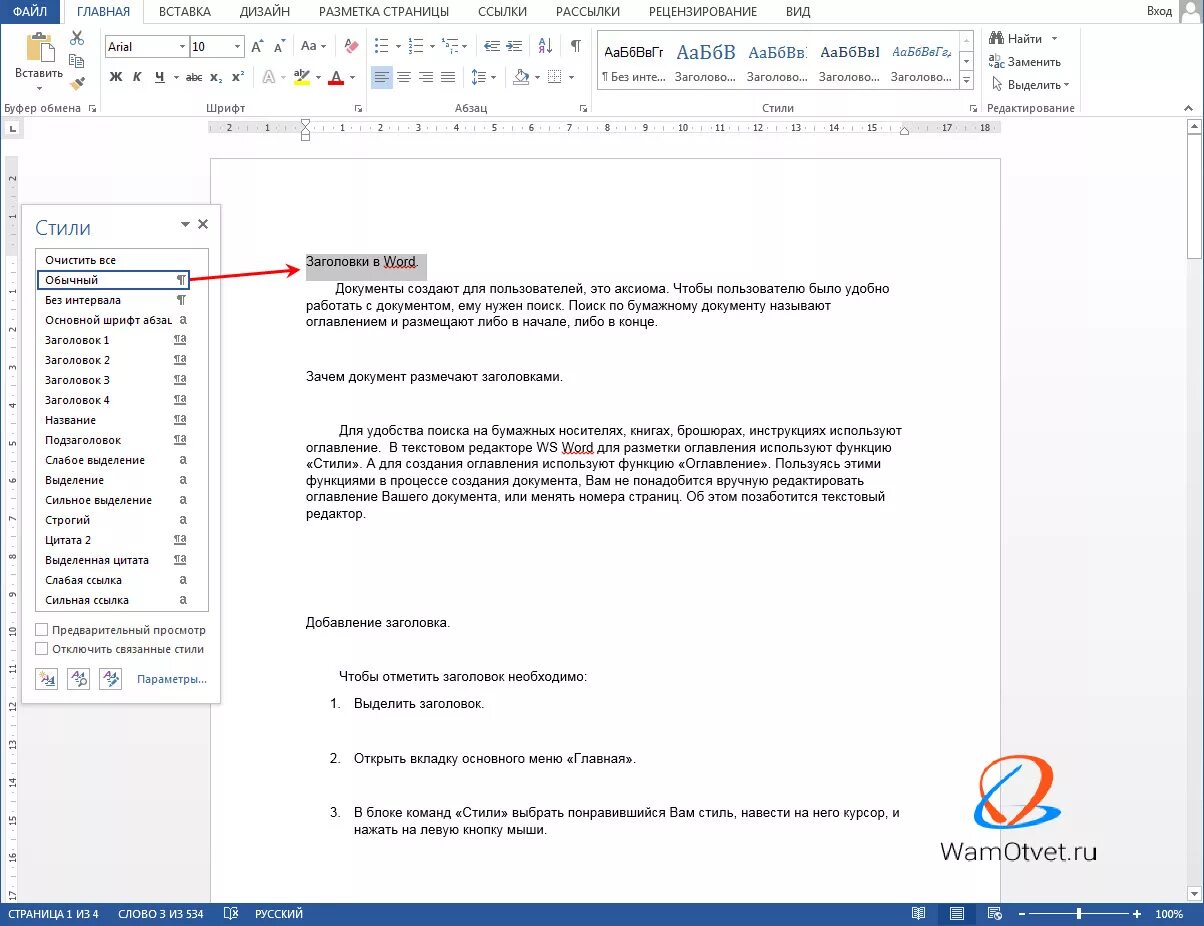1204x926 pixels.
Task: Sort text with the A-Я sort icon
Action: point(545,47)
